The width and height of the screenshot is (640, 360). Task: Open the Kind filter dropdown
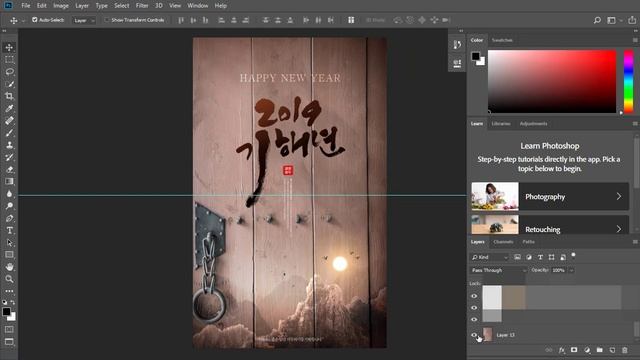click(489, 257)
